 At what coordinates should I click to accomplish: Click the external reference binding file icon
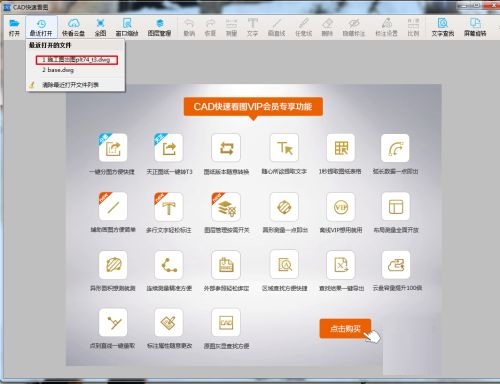click(226, 265)
